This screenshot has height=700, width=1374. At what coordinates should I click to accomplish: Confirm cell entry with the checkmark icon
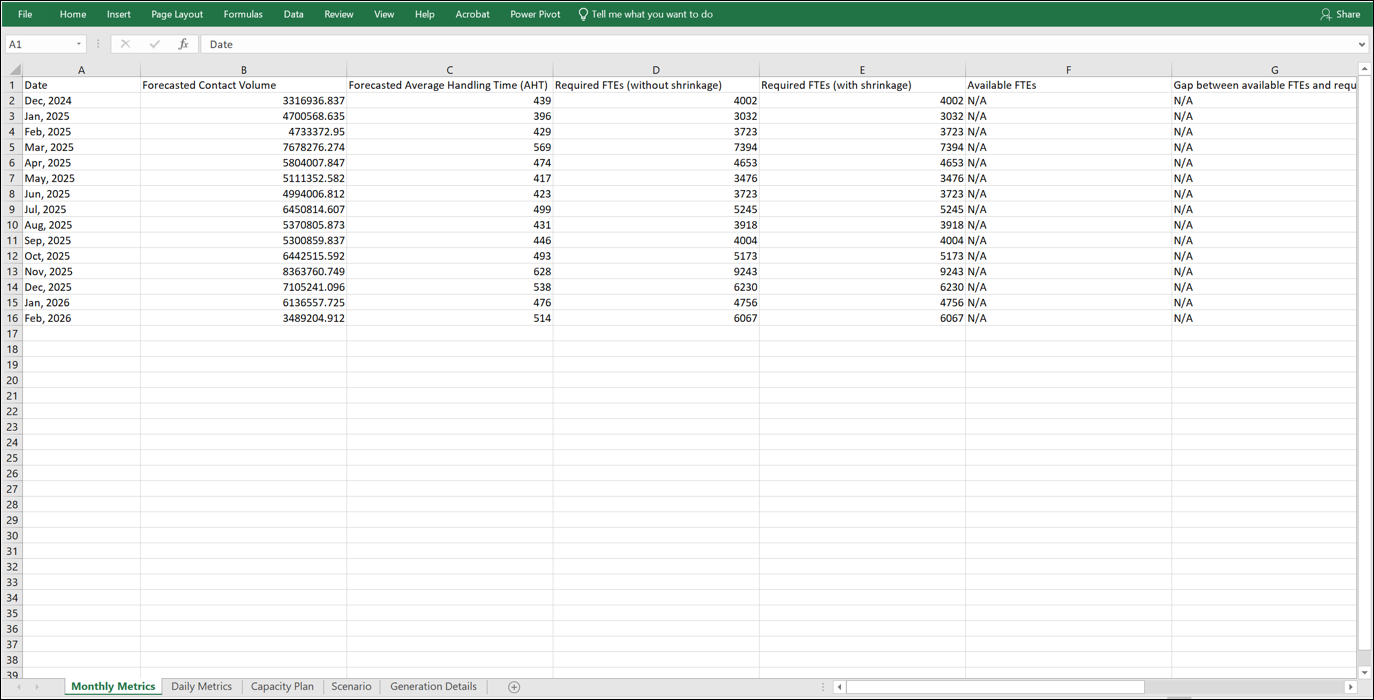click(155, 44)
